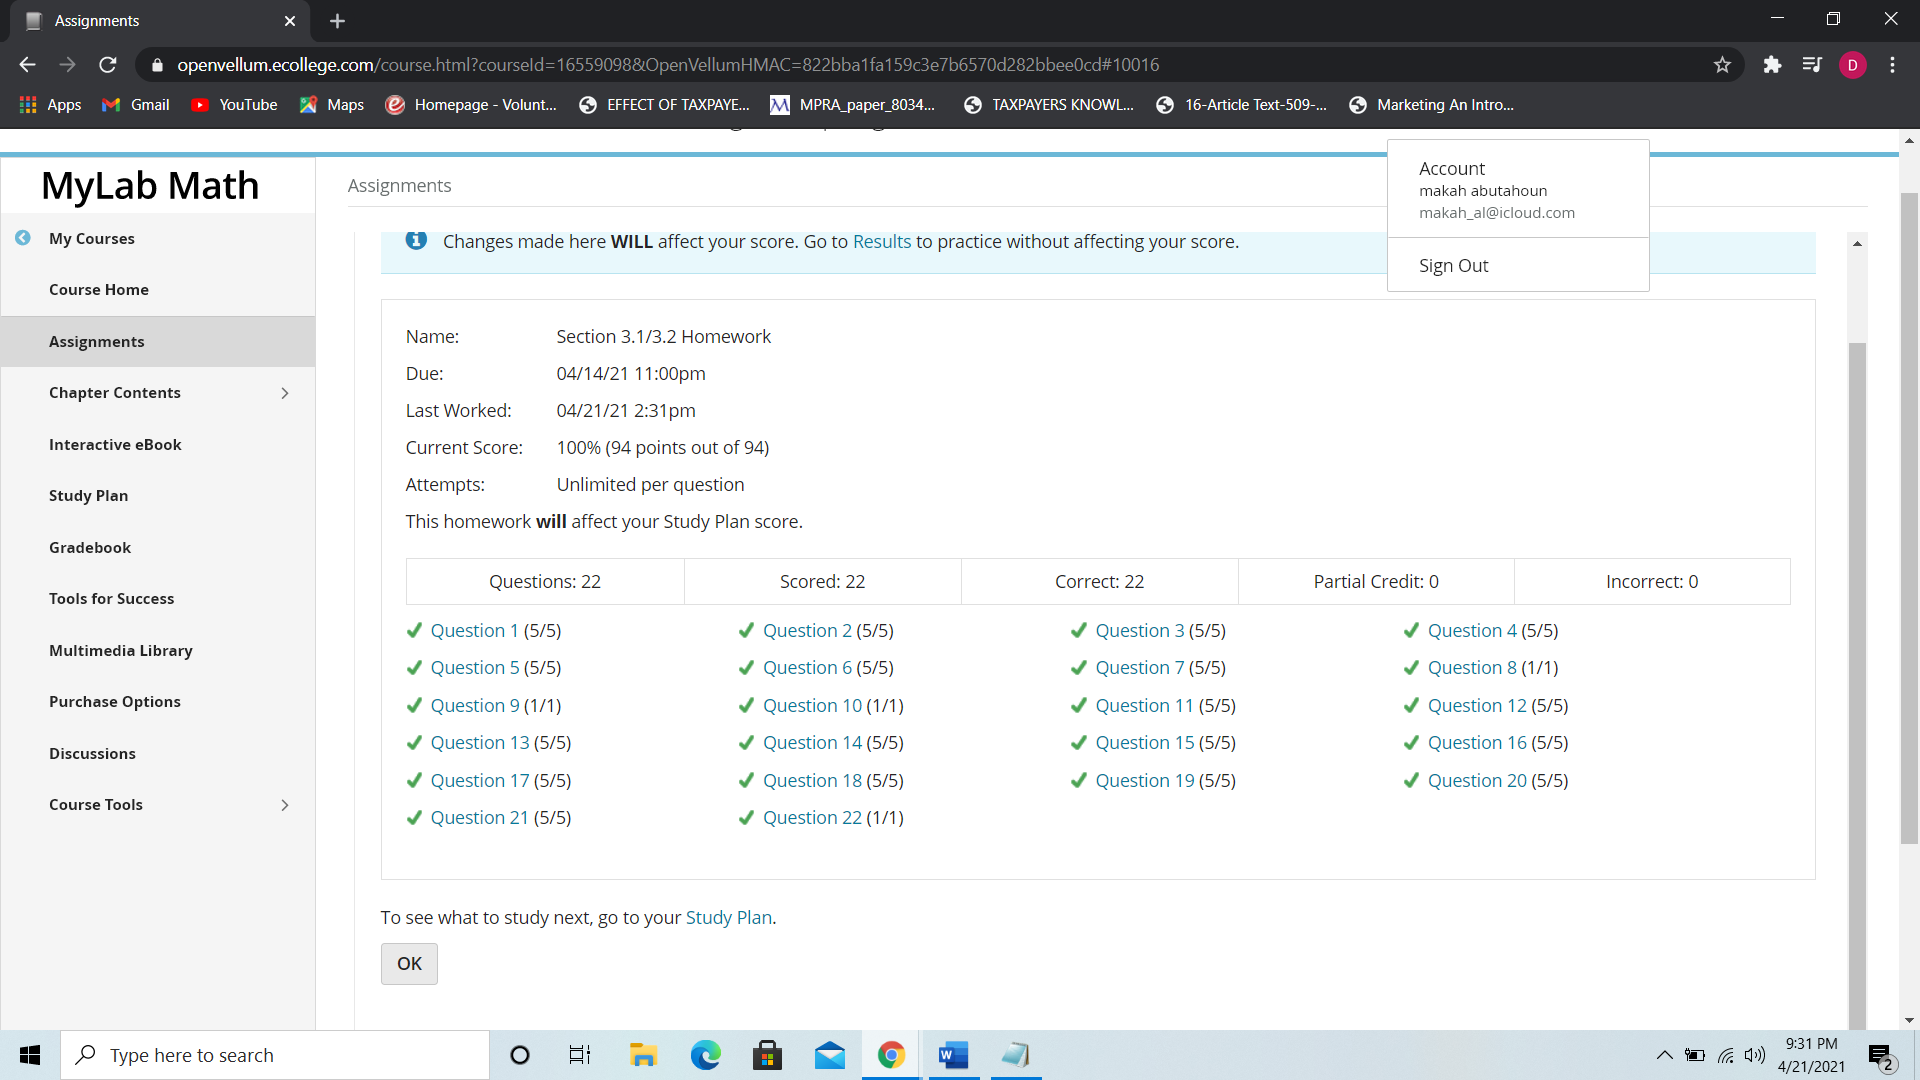Go to Study Plan in the sidebar

coord(88,496)
